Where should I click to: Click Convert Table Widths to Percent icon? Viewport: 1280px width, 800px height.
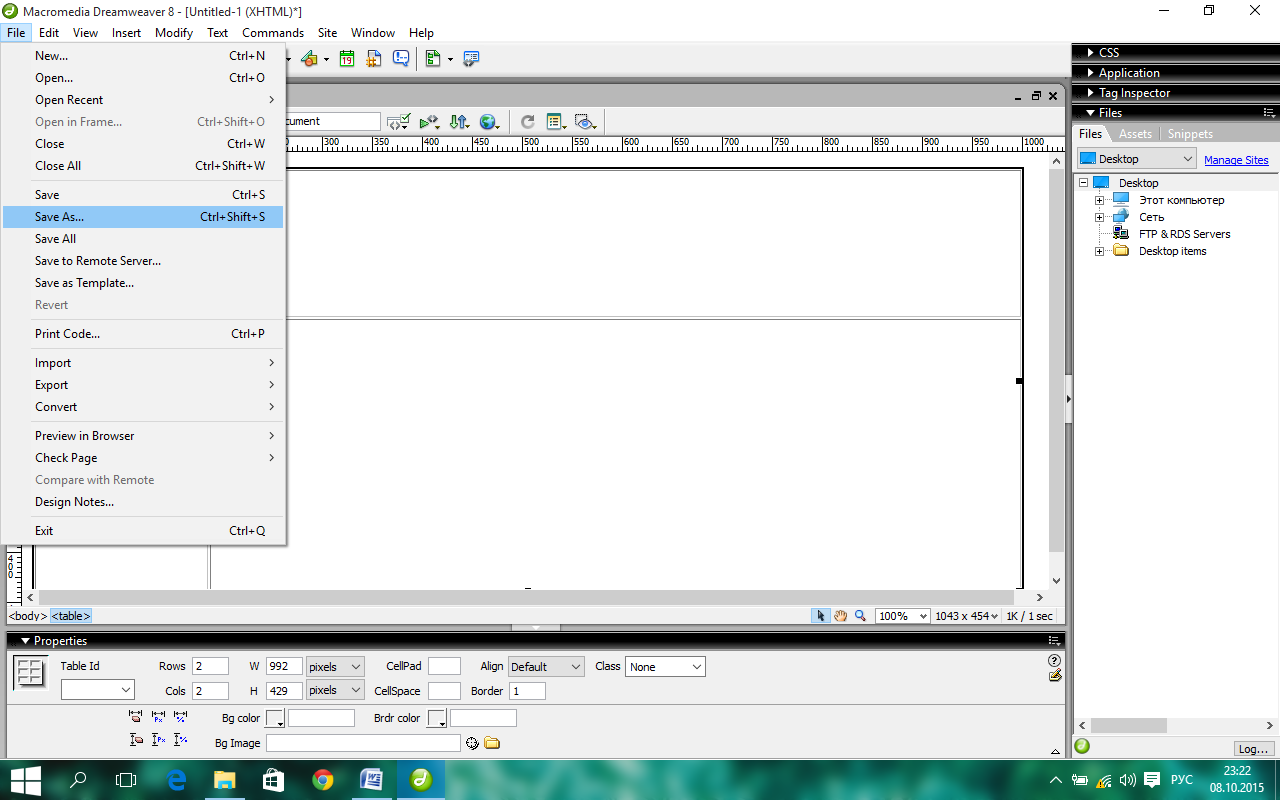coord(180,717)
